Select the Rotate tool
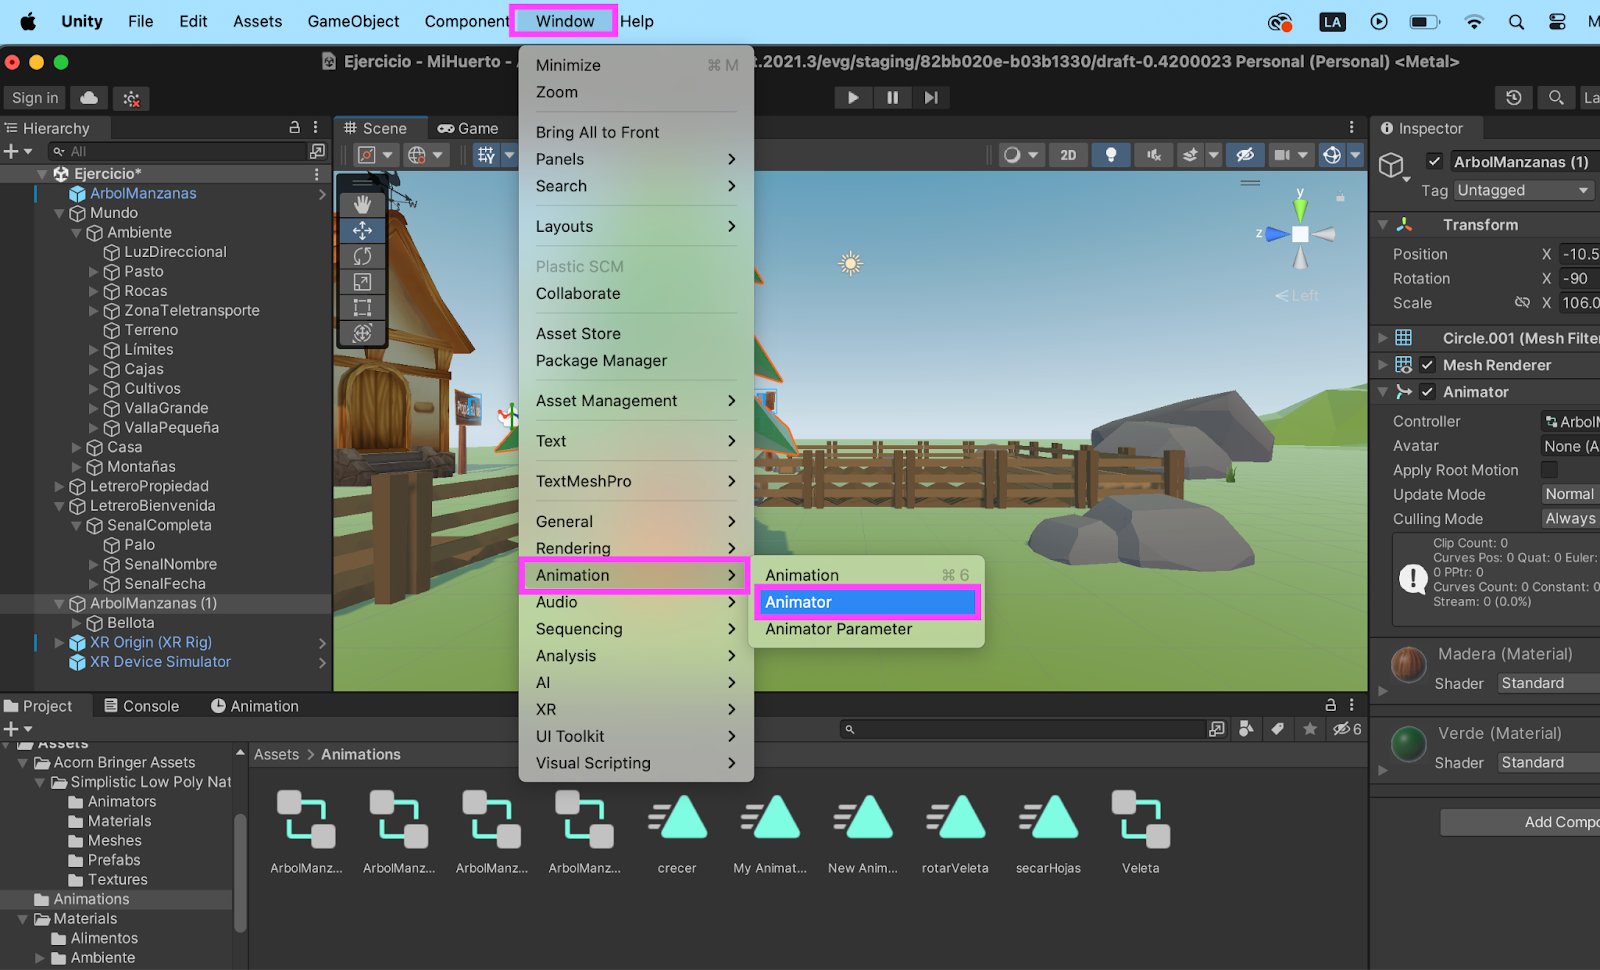Screen dimensions: 1600x970 point(362,256)
